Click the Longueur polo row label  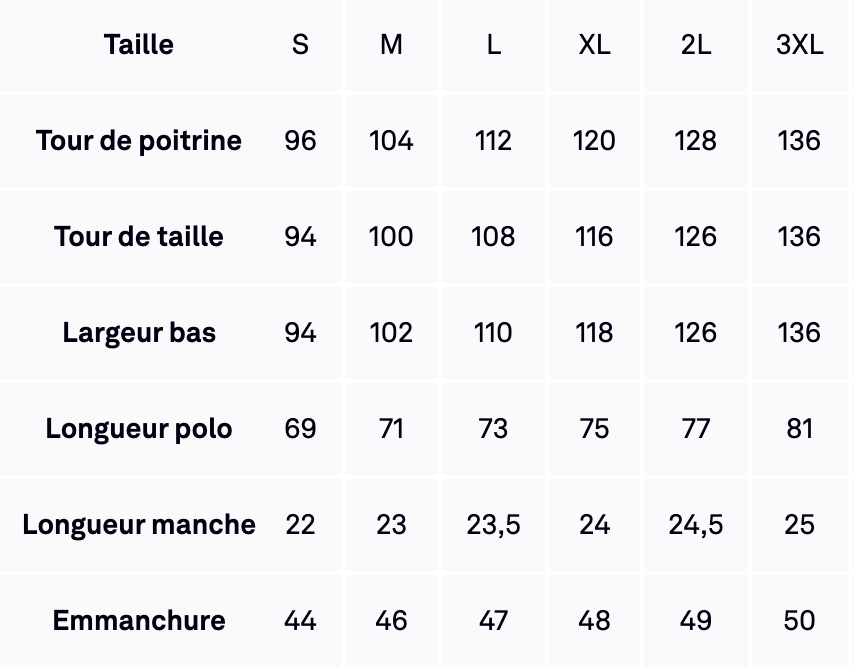[x=139, y=429]
